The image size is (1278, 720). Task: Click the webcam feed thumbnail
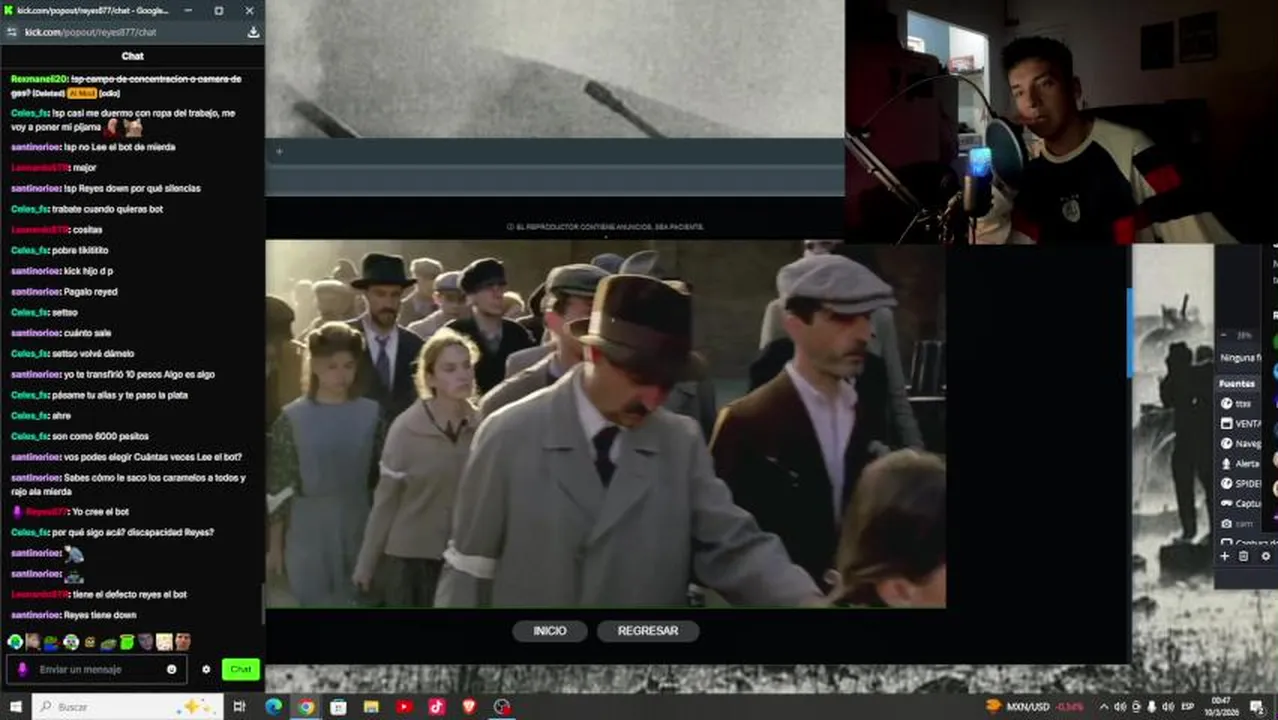(1061, 122)
